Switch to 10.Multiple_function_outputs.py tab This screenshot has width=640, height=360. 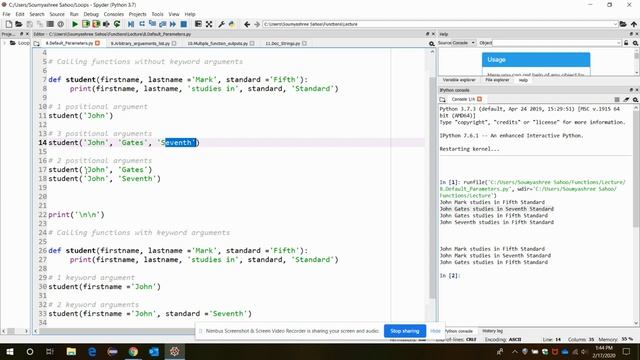(218, 43)
